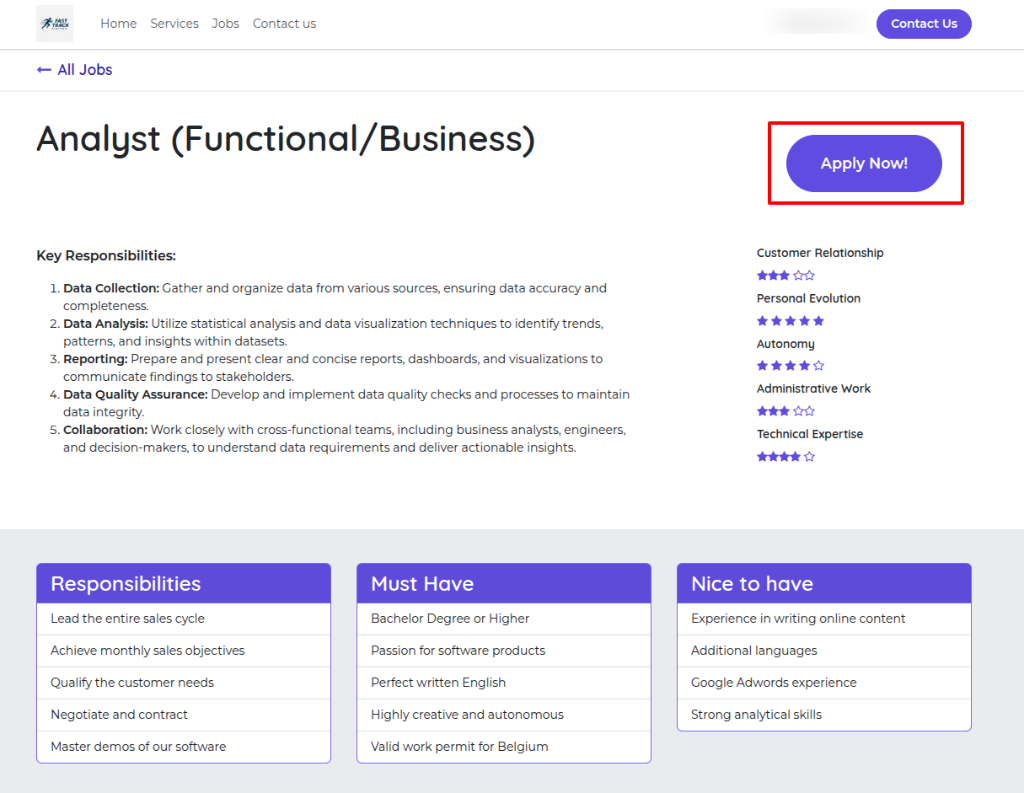This screenshot has height=793, width=1024.
Task: Click the Must Have card header
Action: pyautogui.click(x=503, y=584)
